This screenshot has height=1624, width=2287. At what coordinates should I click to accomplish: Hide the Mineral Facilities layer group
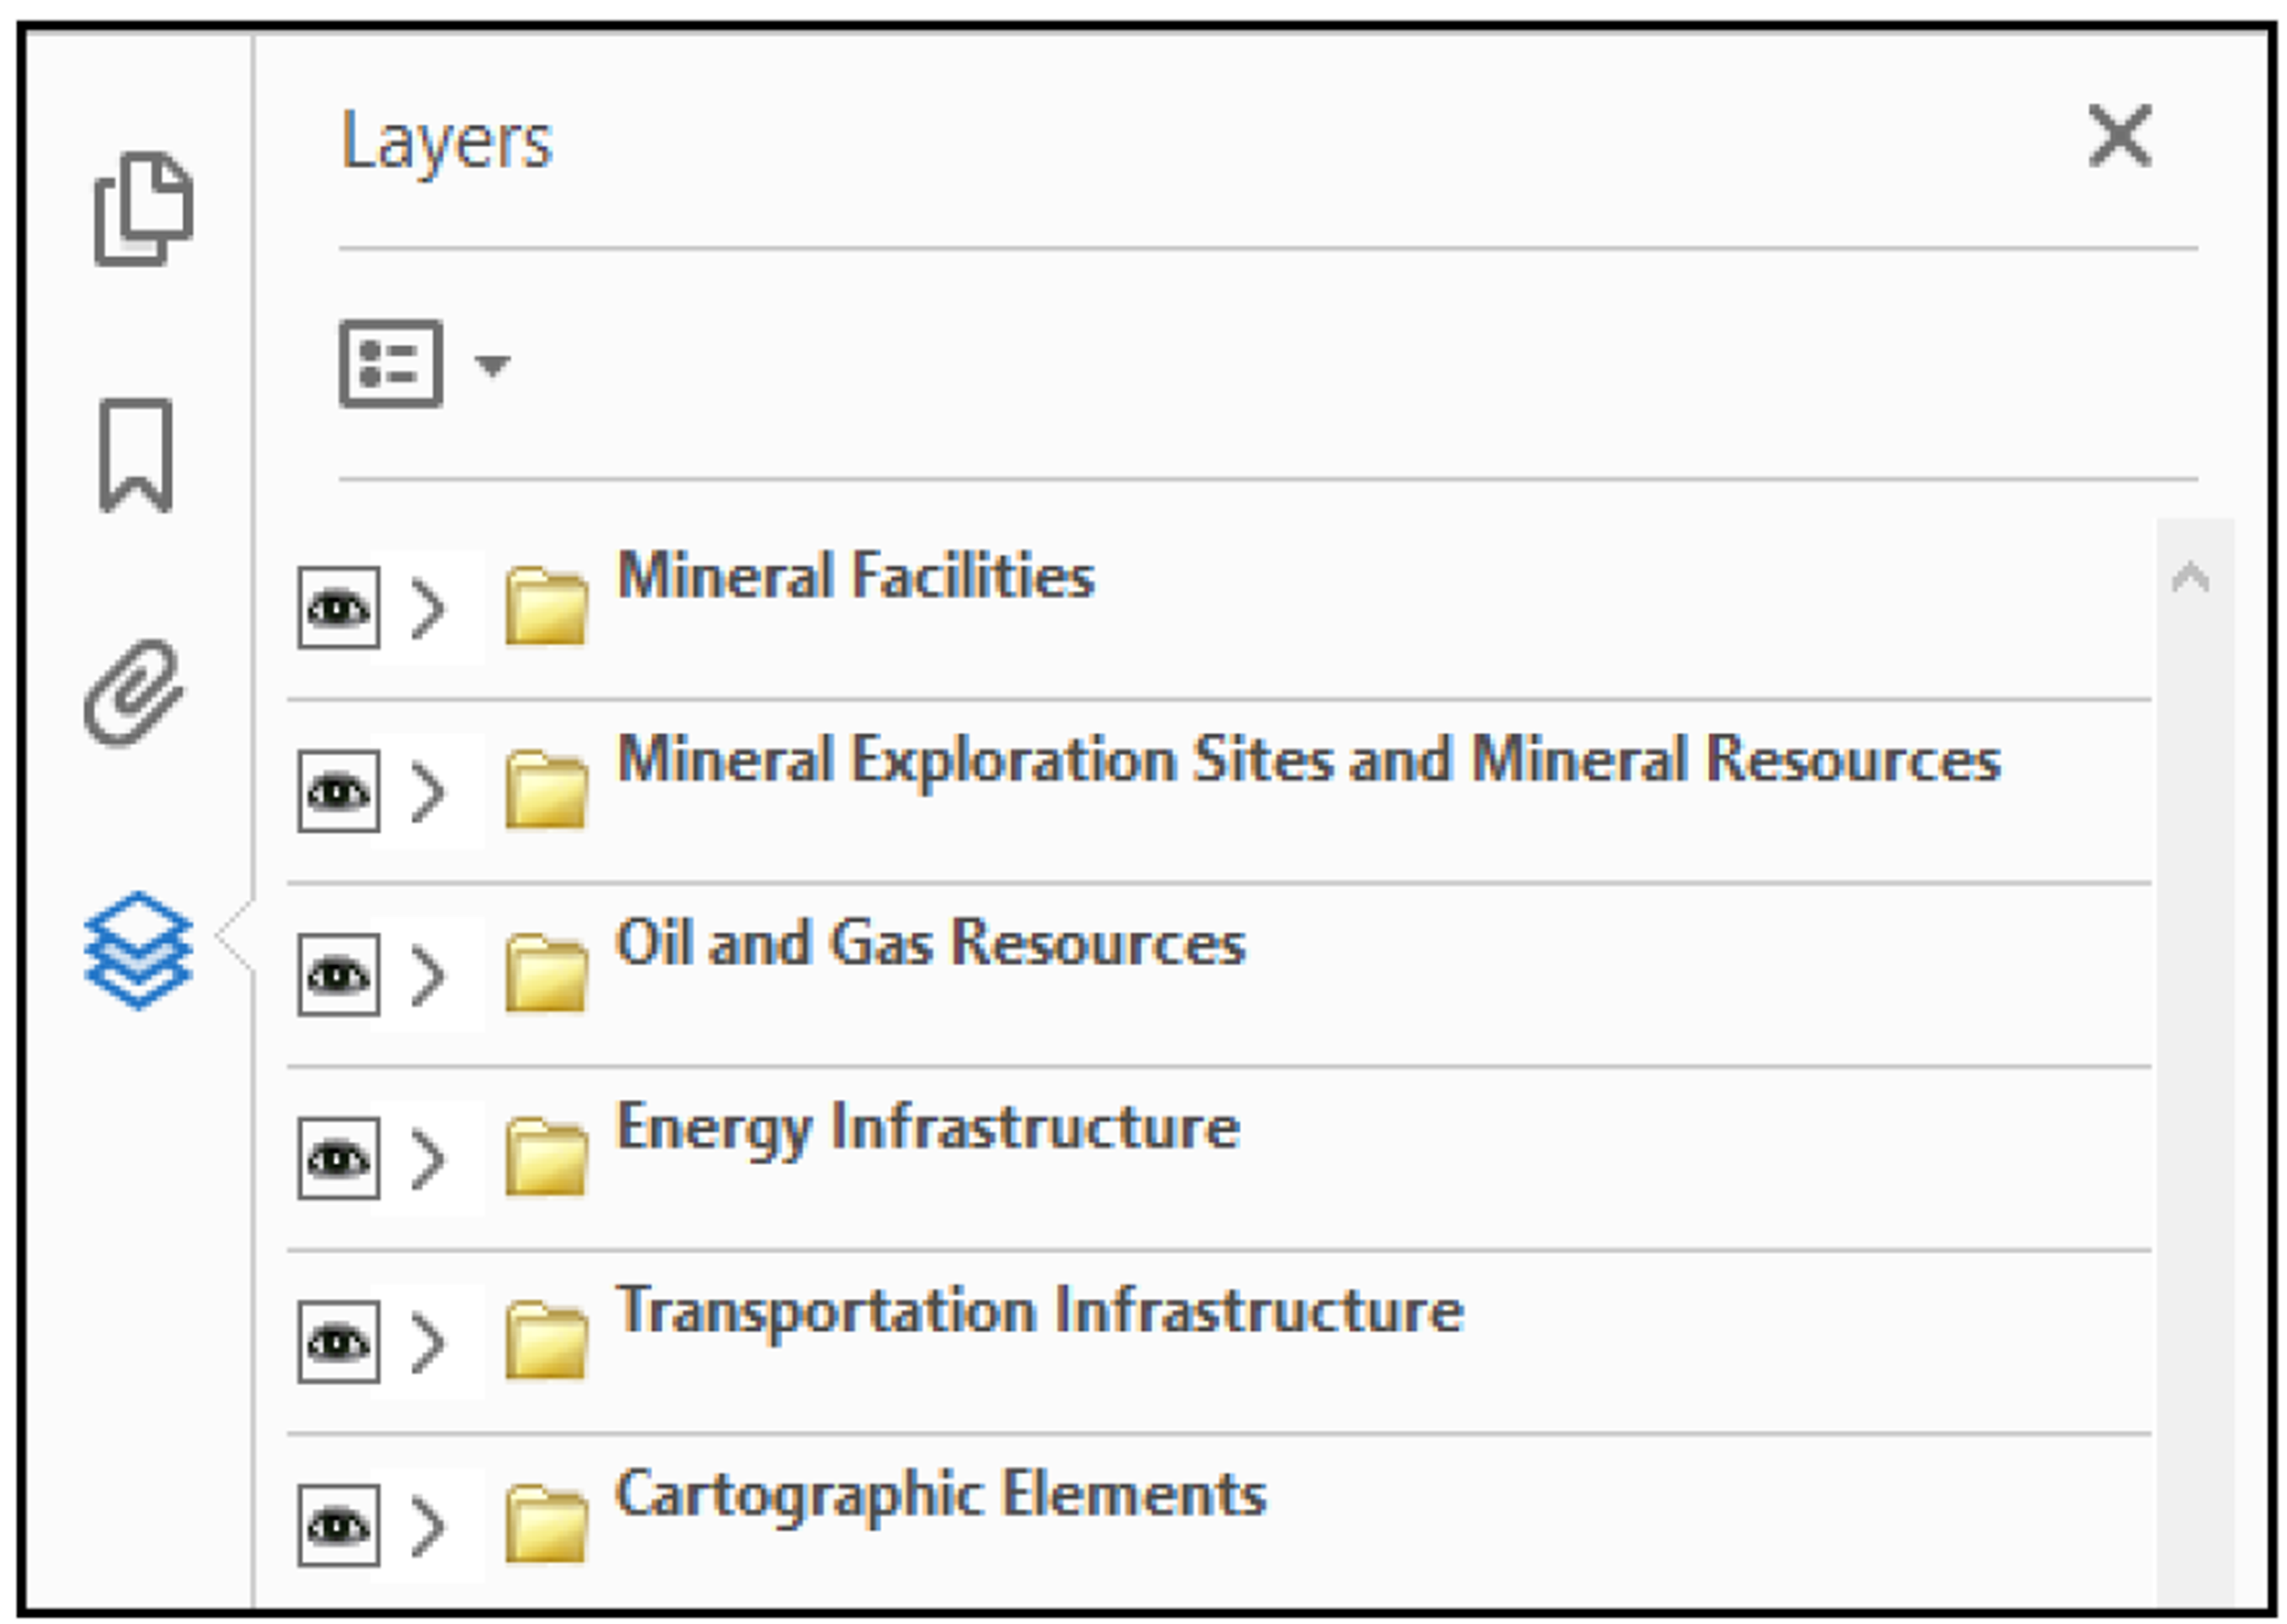click(x=338, y=608)
